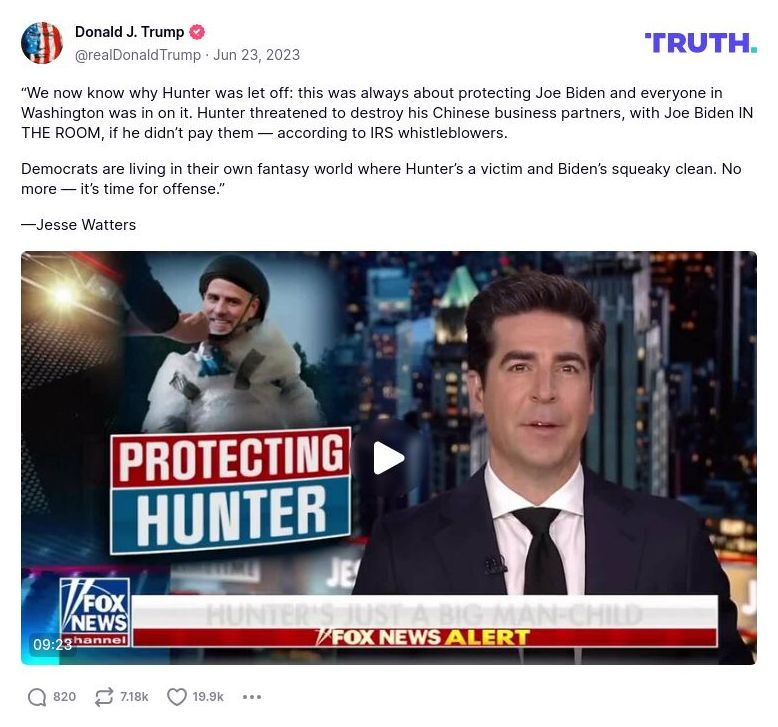Click the Donald J. Trump display name
778x727 pixels.
130,32
